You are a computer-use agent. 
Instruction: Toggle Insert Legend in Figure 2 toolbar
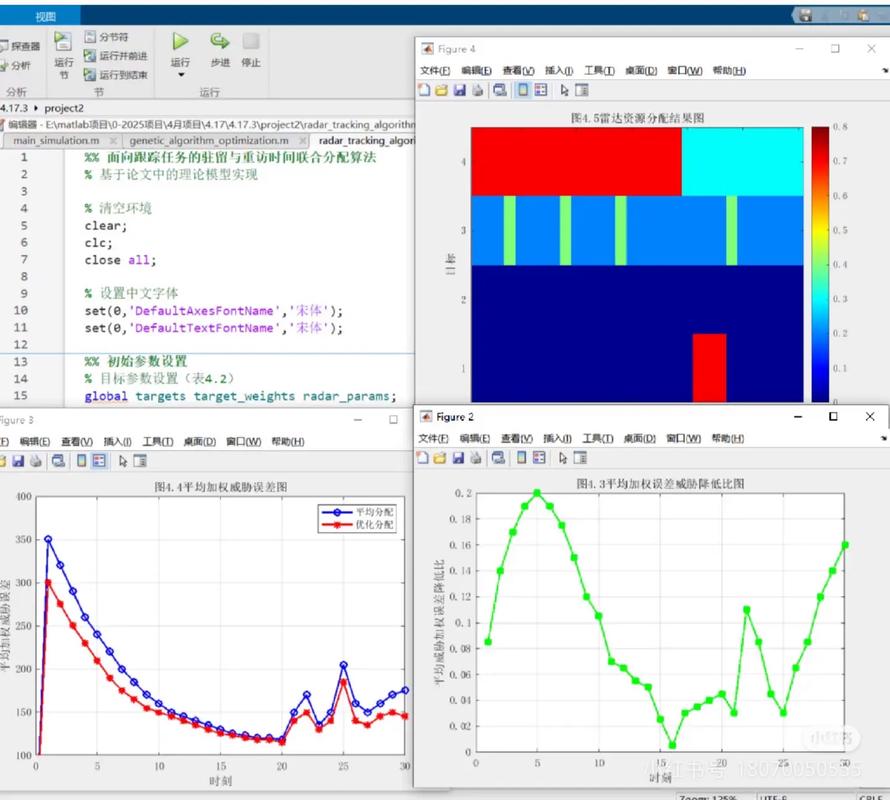(539, 457)
